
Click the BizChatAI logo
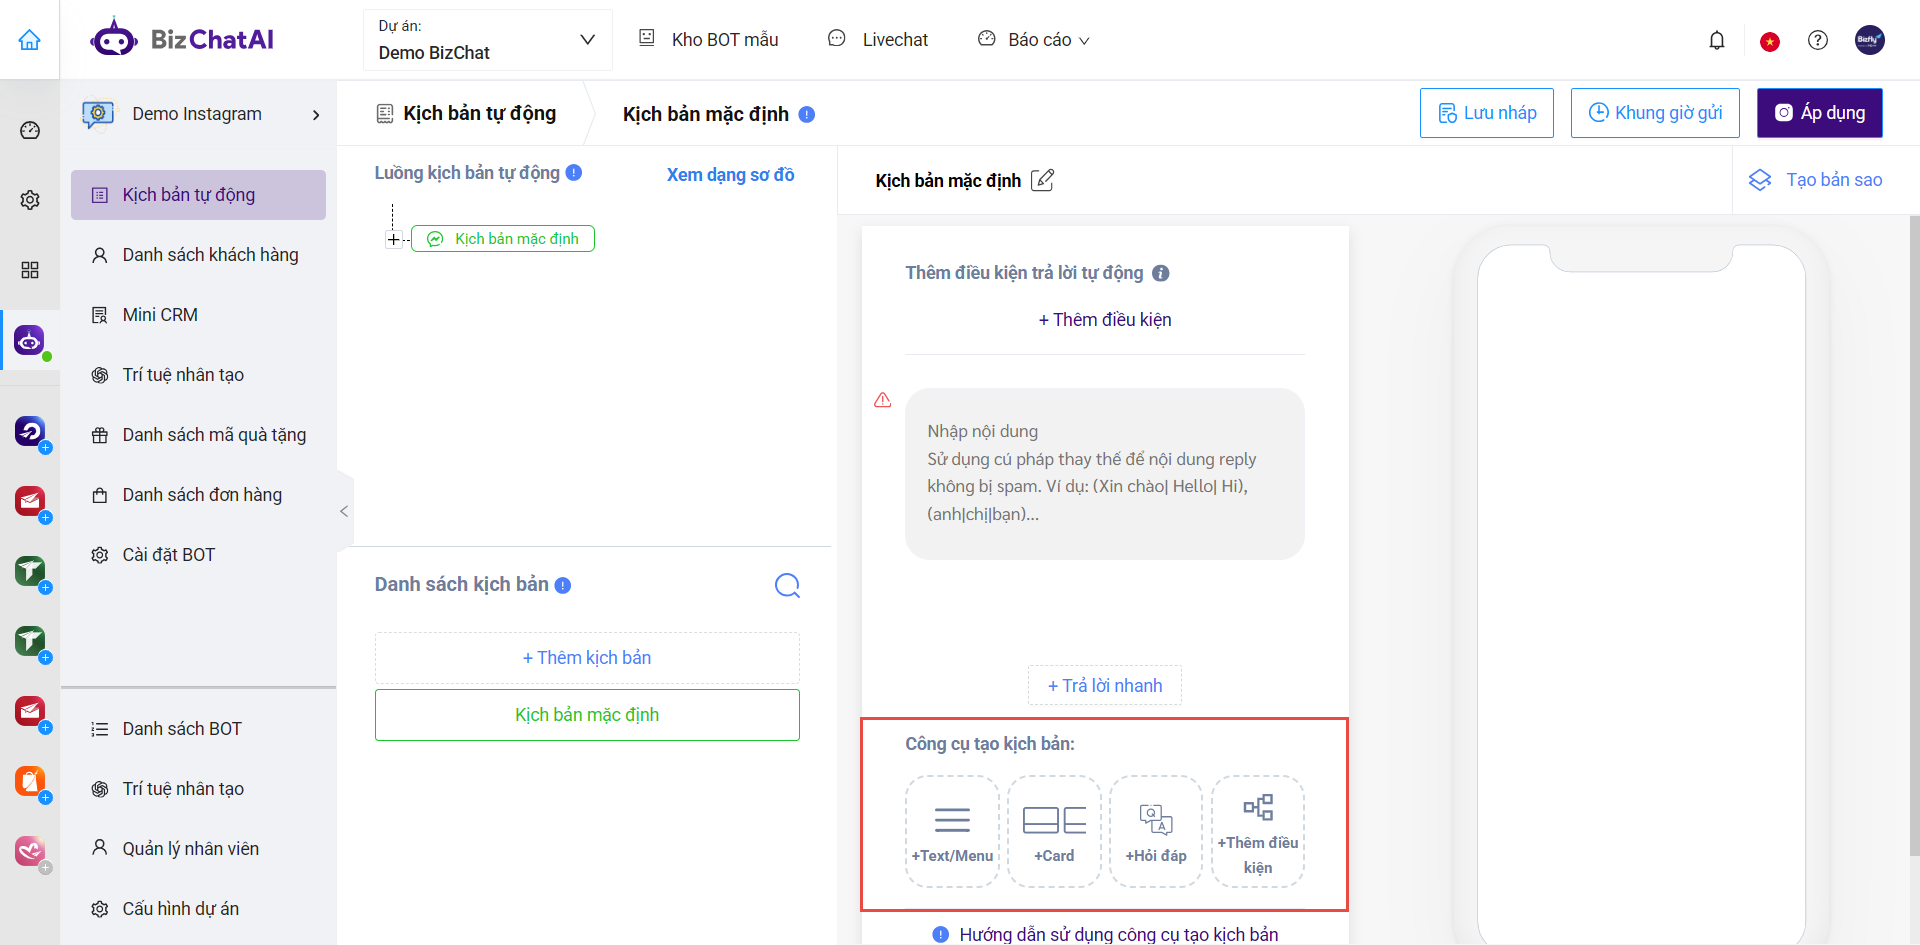pos(182,40)
